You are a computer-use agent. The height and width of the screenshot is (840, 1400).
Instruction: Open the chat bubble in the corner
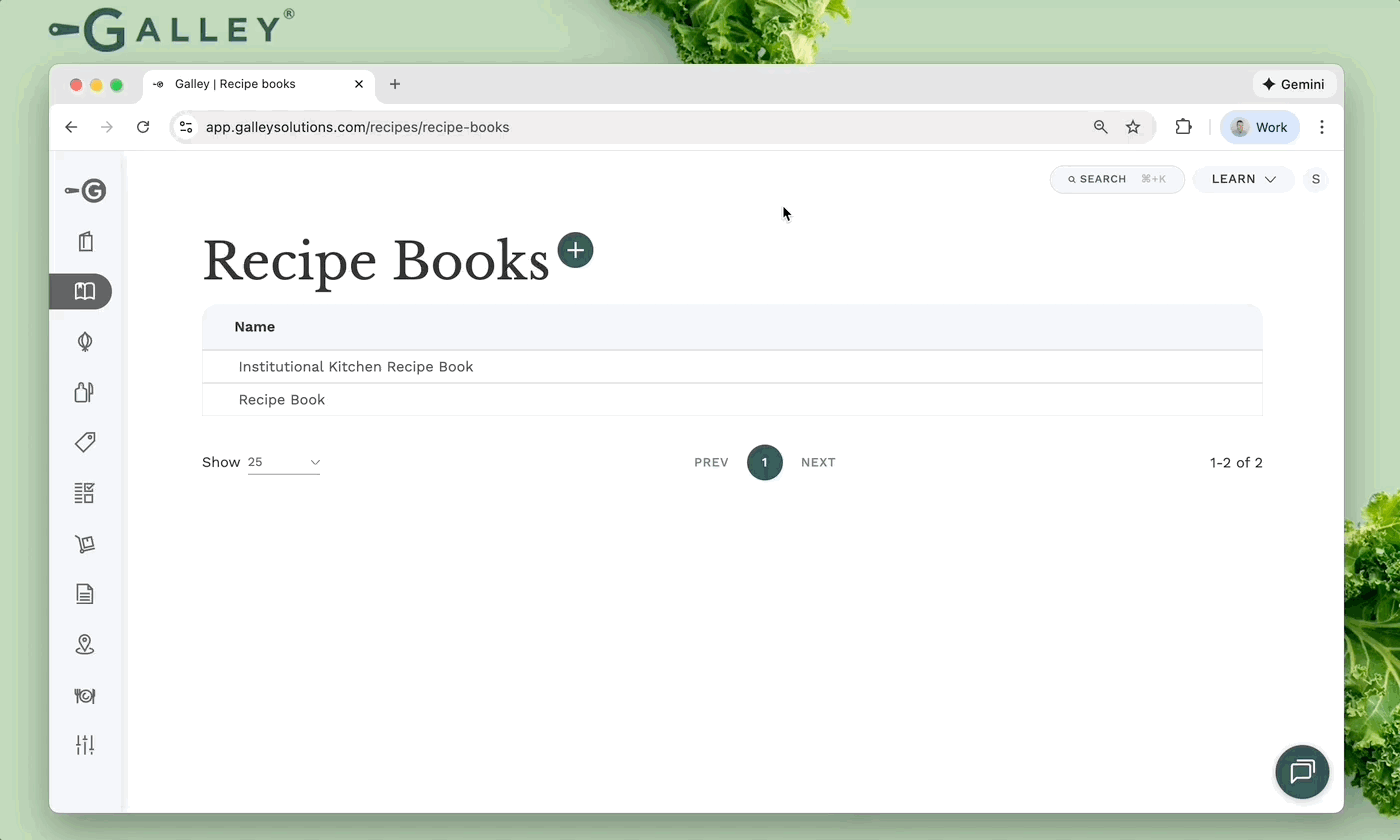pyautogui.click(x=1302, y=772)
